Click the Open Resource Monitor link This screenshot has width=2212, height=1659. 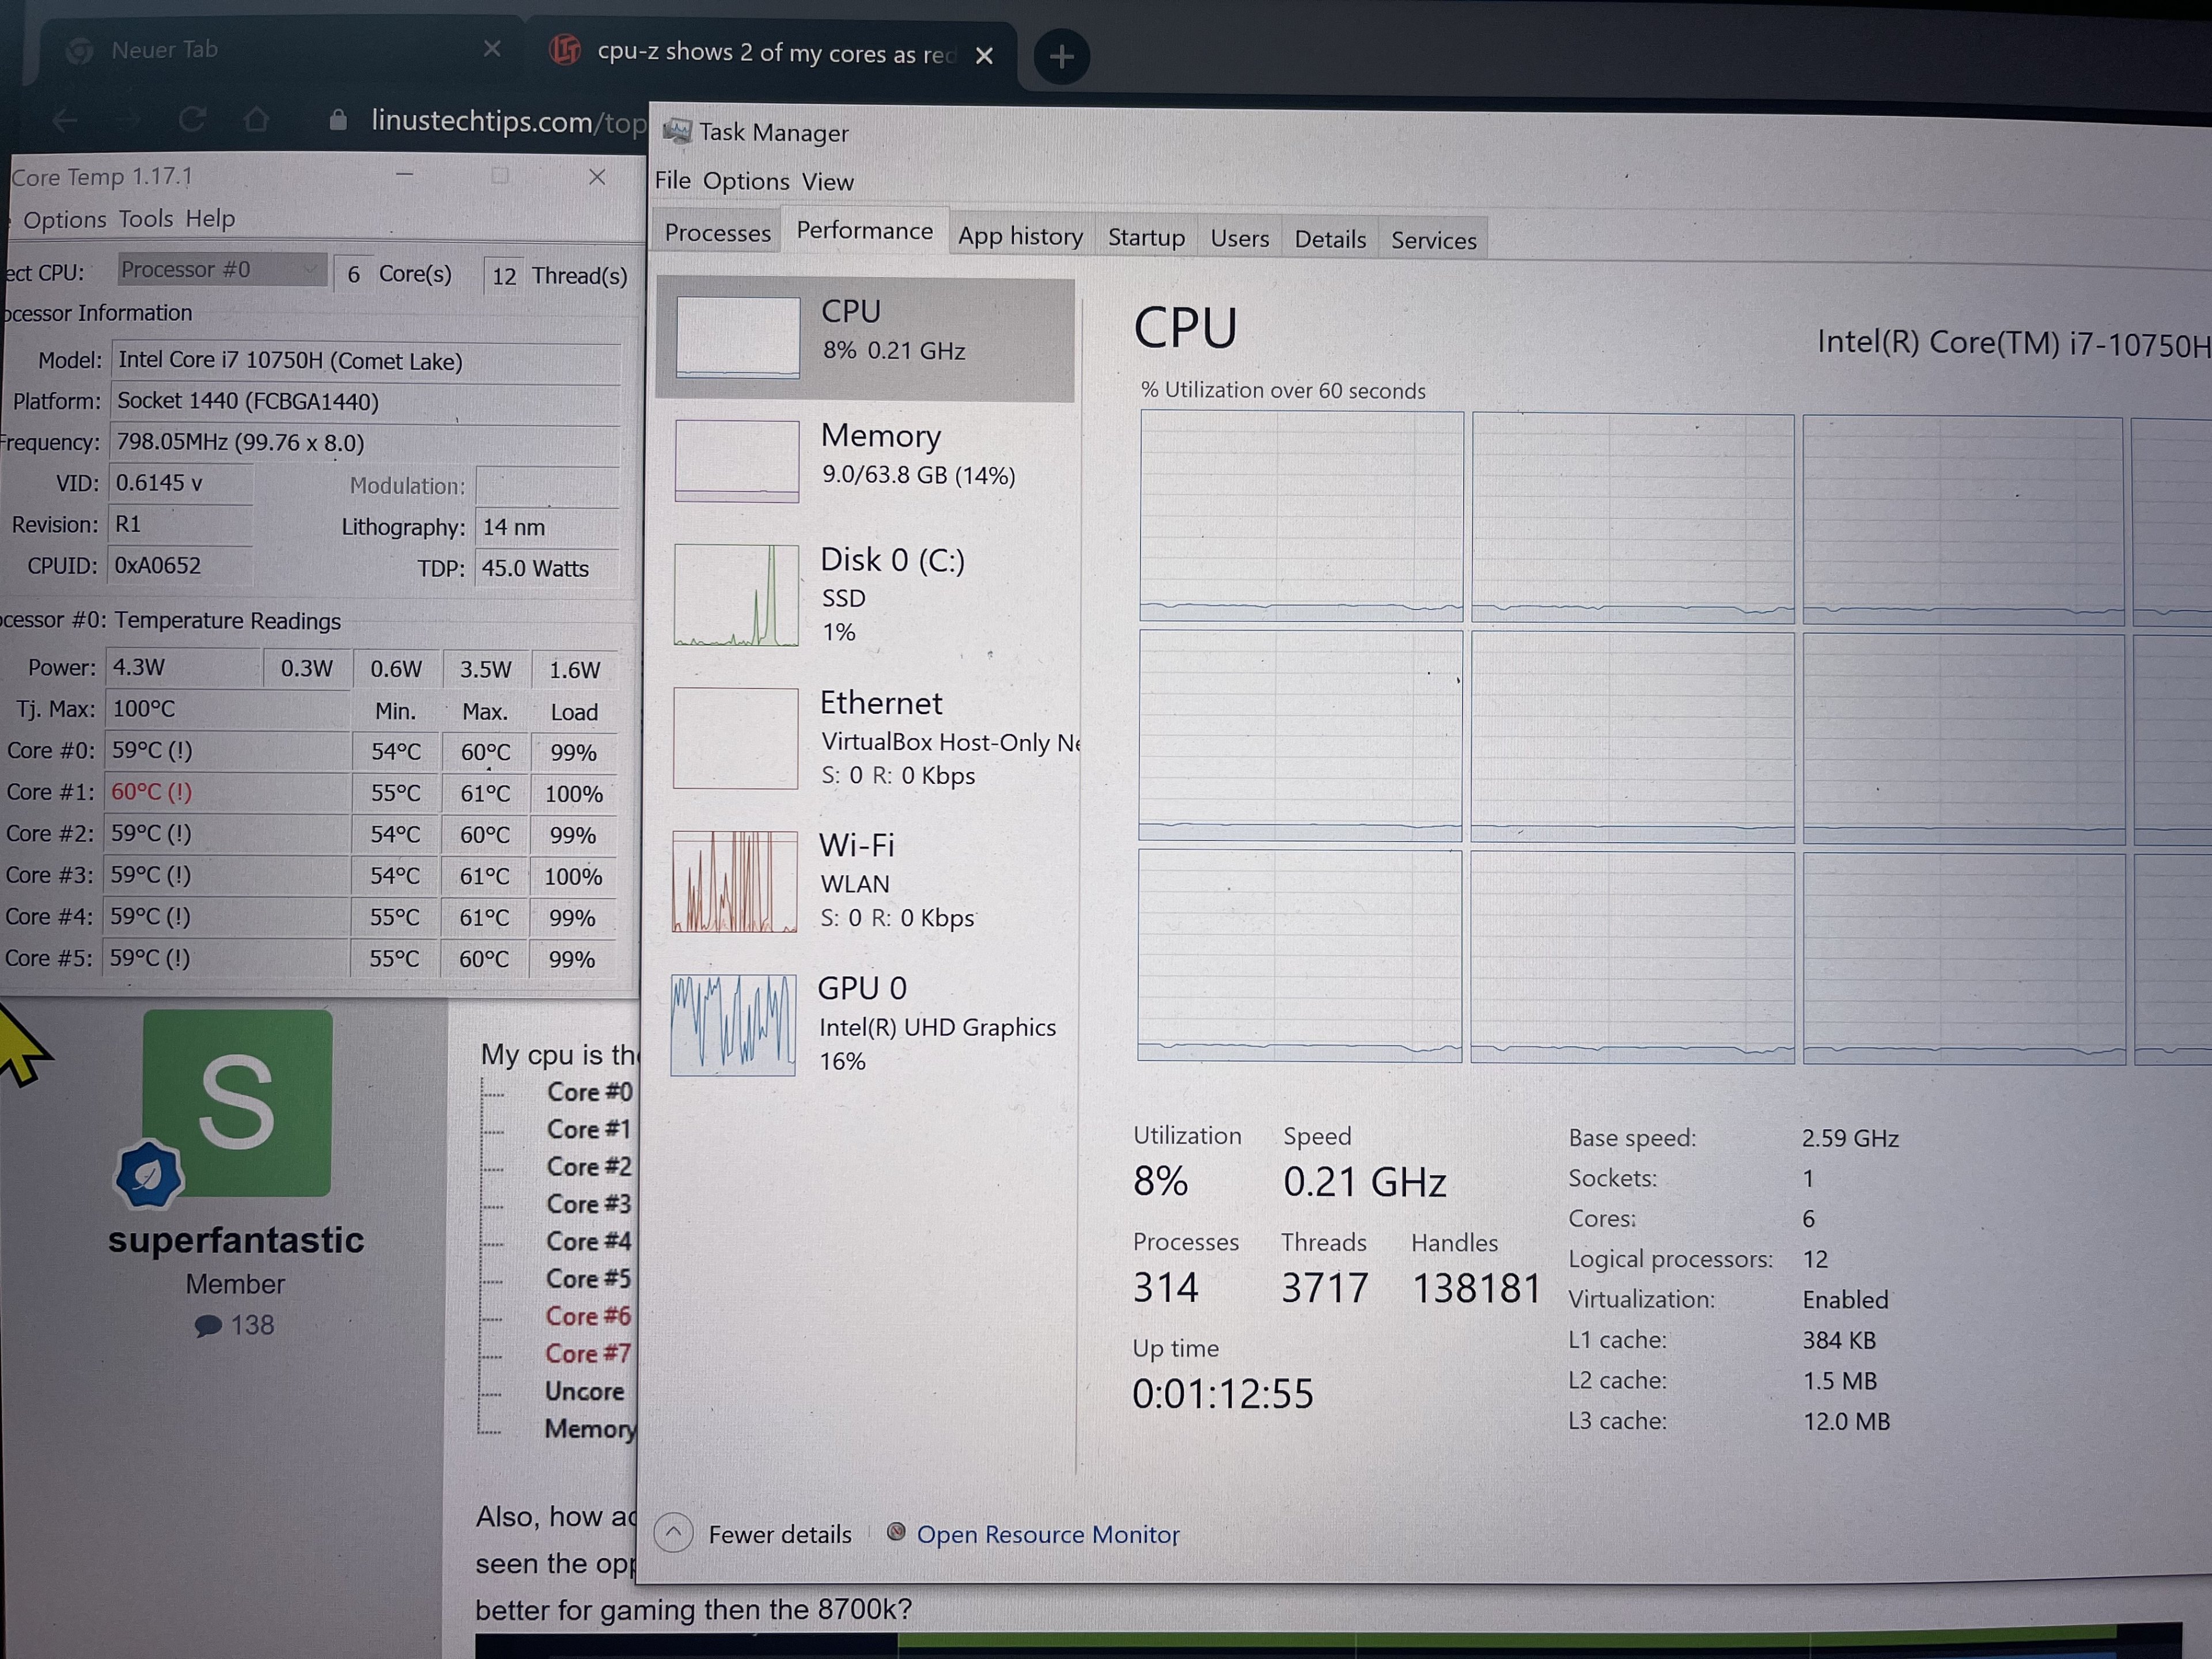click(x=1047, y=1534)
